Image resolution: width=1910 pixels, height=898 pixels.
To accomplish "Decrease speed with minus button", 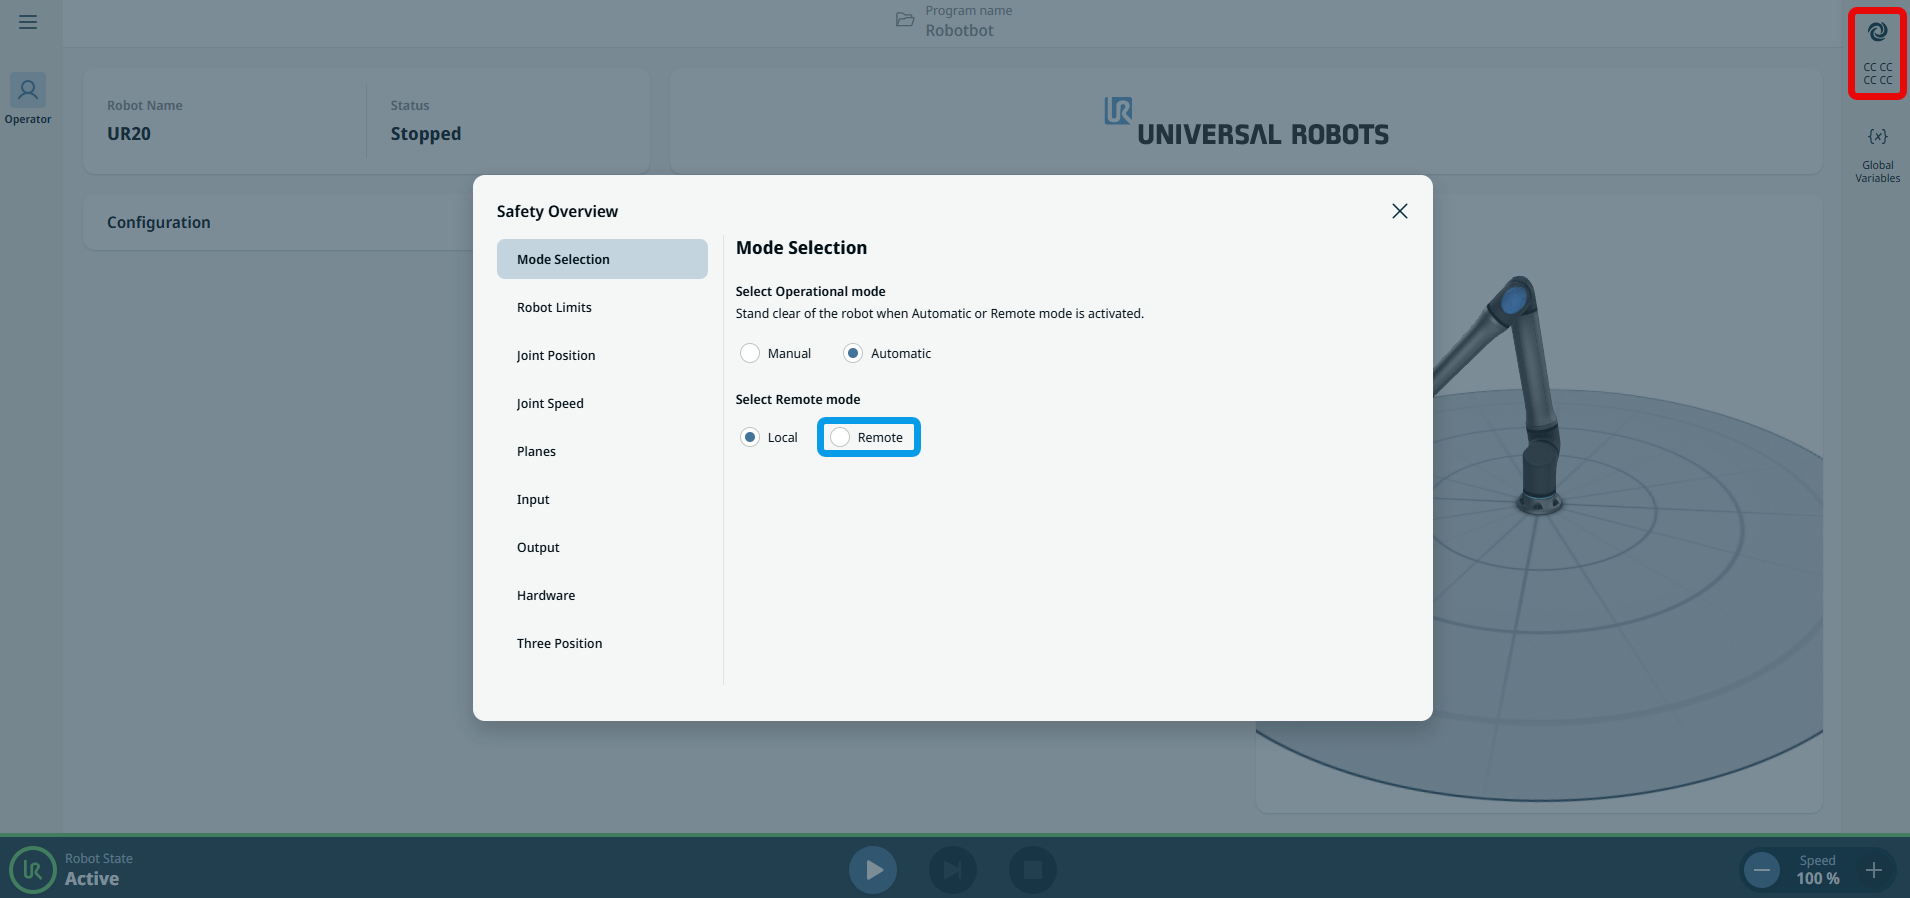I will click(1762, 870).
